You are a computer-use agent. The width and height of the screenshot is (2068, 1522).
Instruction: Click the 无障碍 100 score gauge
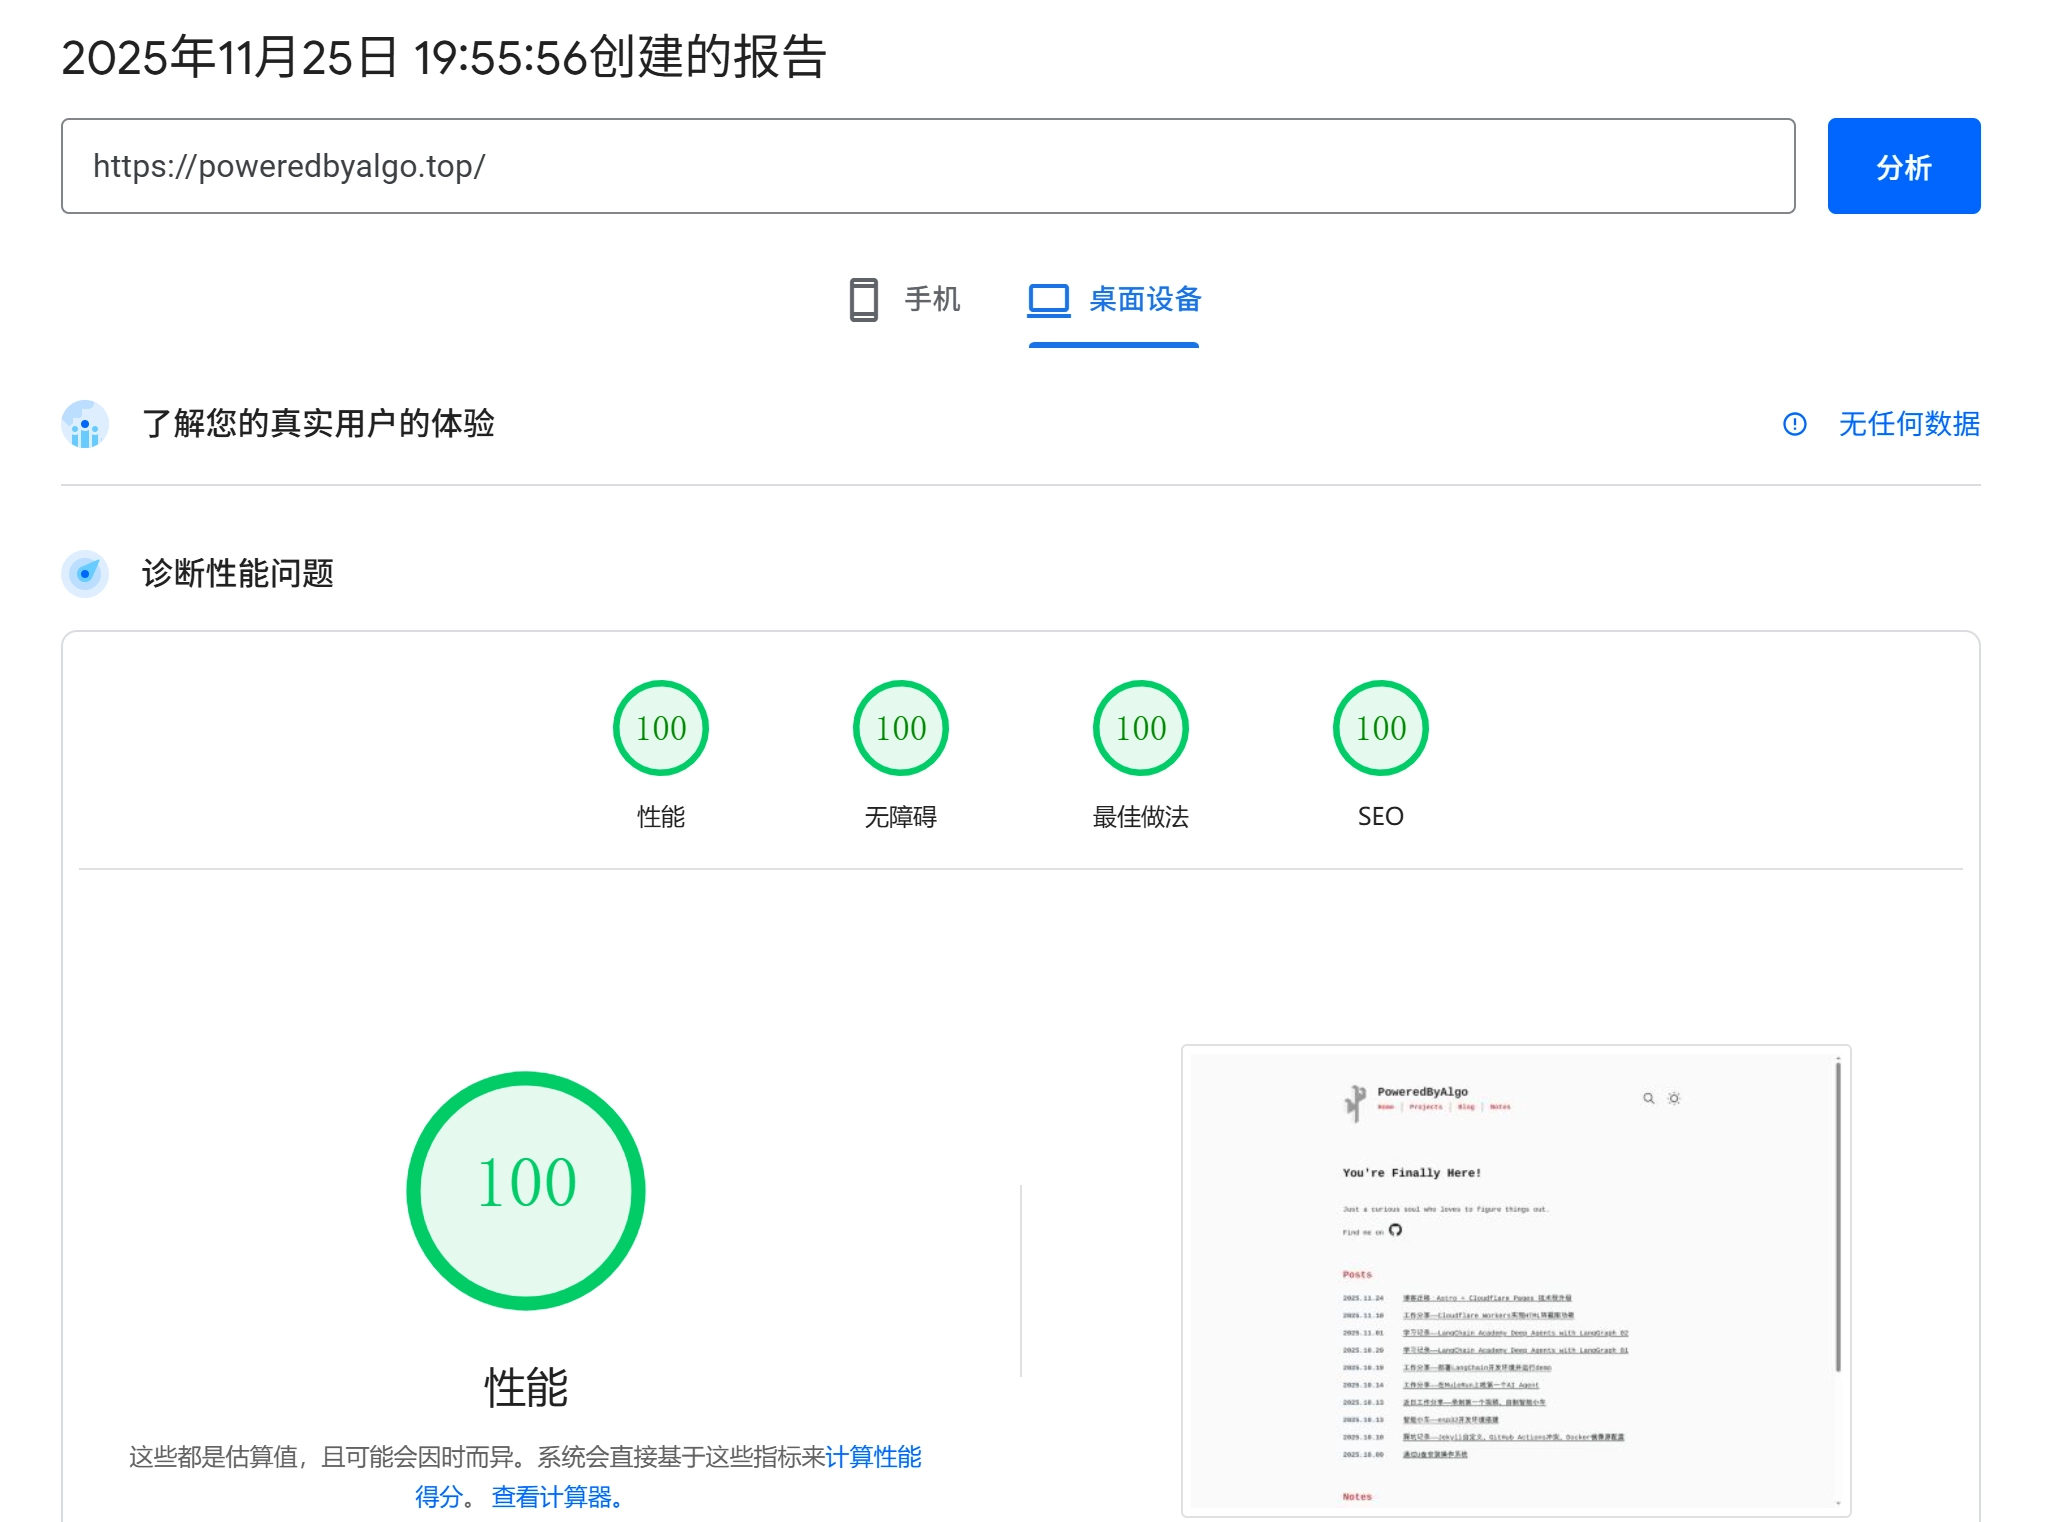900,728
